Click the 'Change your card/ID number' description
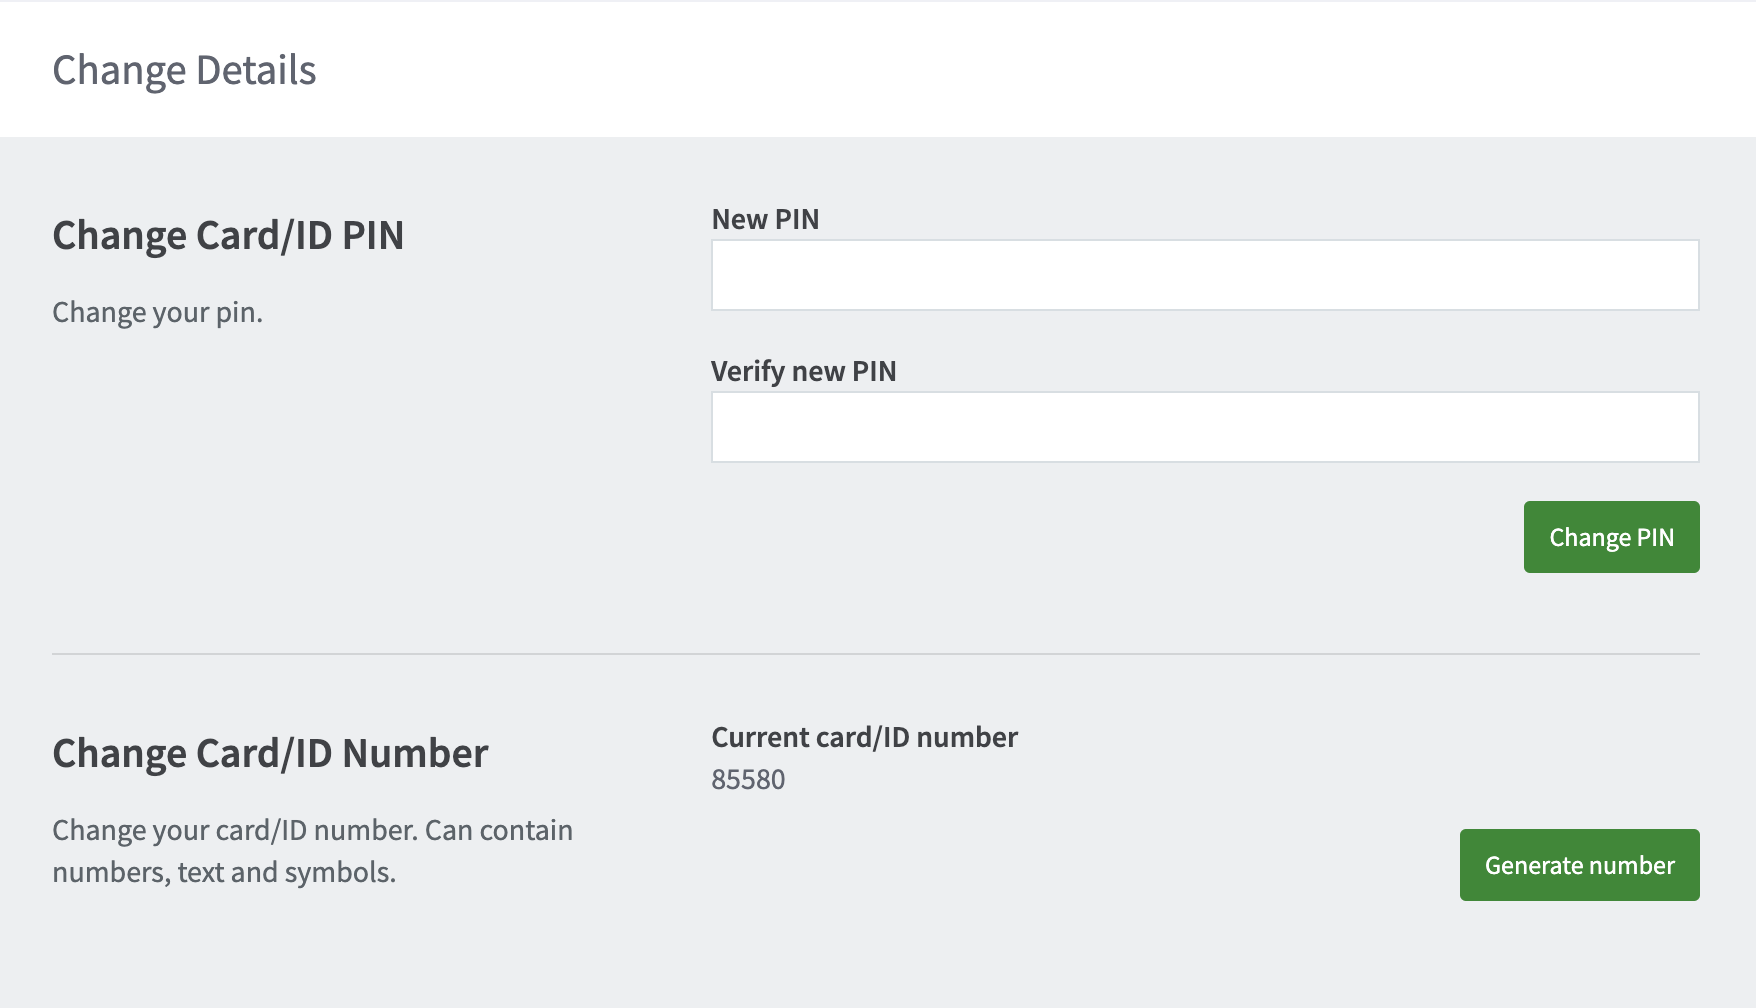1756x1008 pixels. coord(234,830)
